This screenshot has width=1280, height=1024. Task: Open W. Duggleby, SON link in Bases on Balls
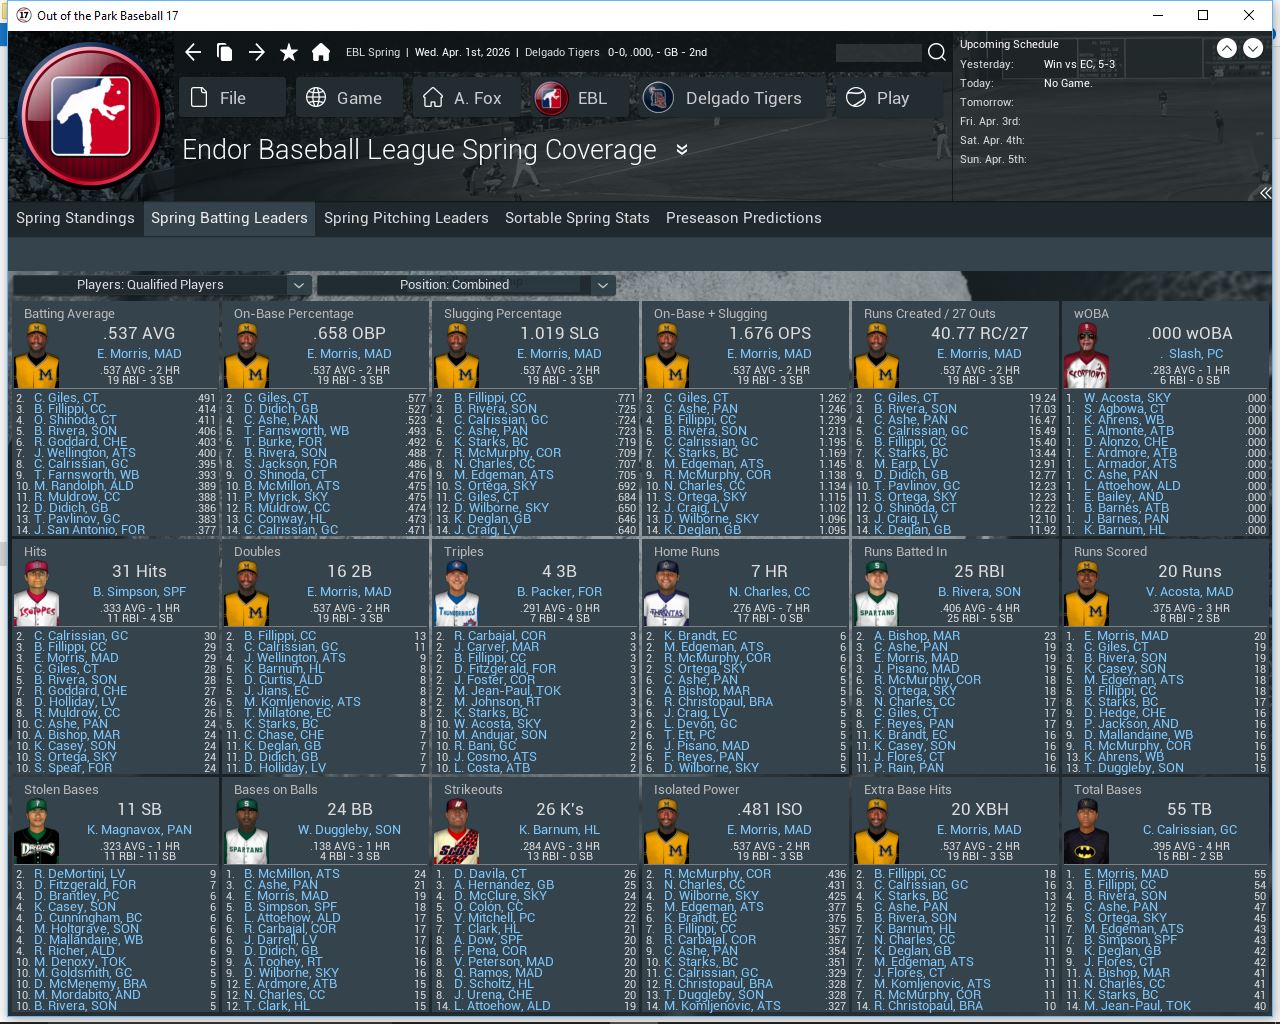coord(349,830)
